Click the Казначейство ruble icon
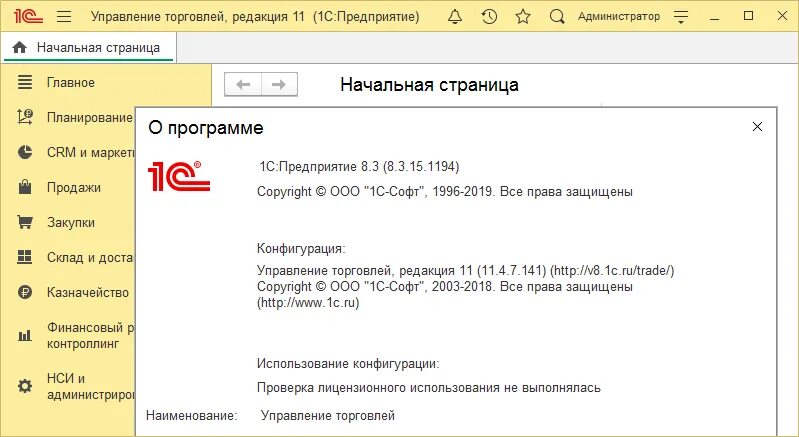 tap(24, 292)
